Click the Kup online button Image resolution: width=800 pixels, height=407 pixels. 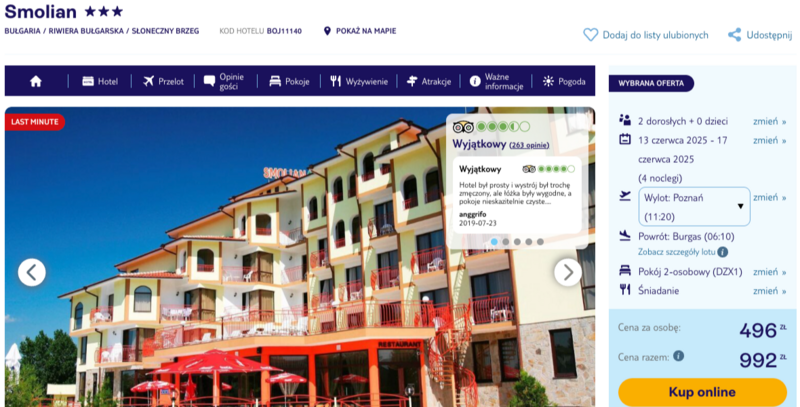click(703, 392)
